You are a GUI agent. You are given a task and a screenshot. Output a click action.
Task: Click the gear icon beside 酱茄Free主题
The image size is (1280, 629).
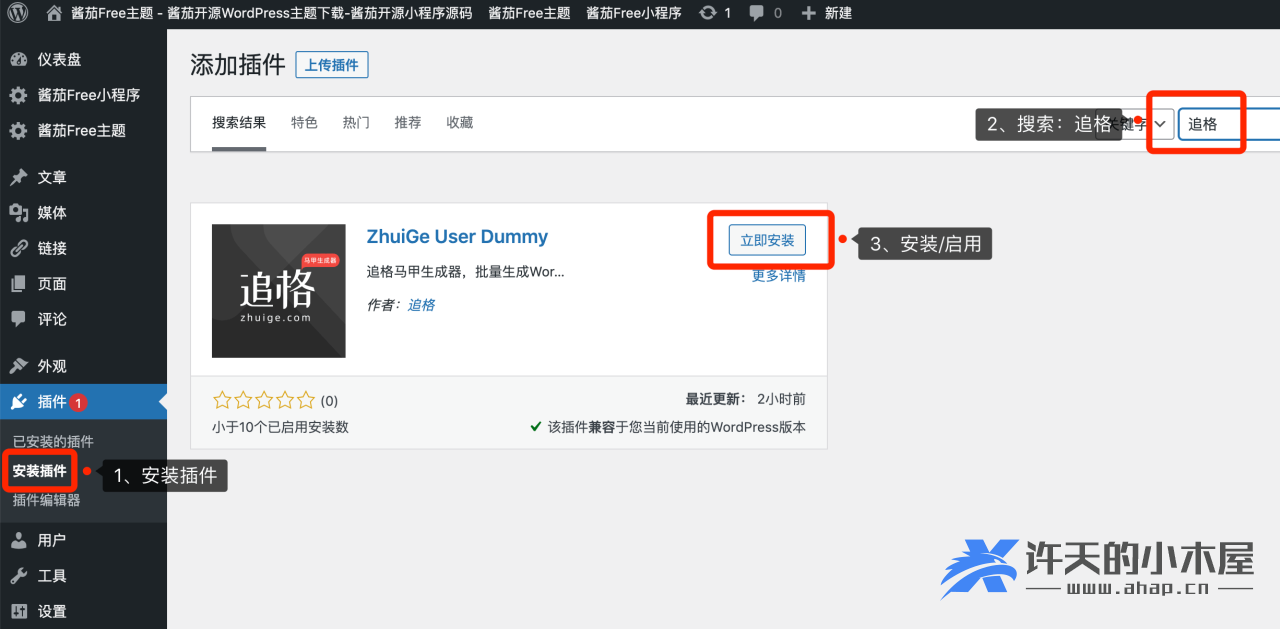(18, 131)
